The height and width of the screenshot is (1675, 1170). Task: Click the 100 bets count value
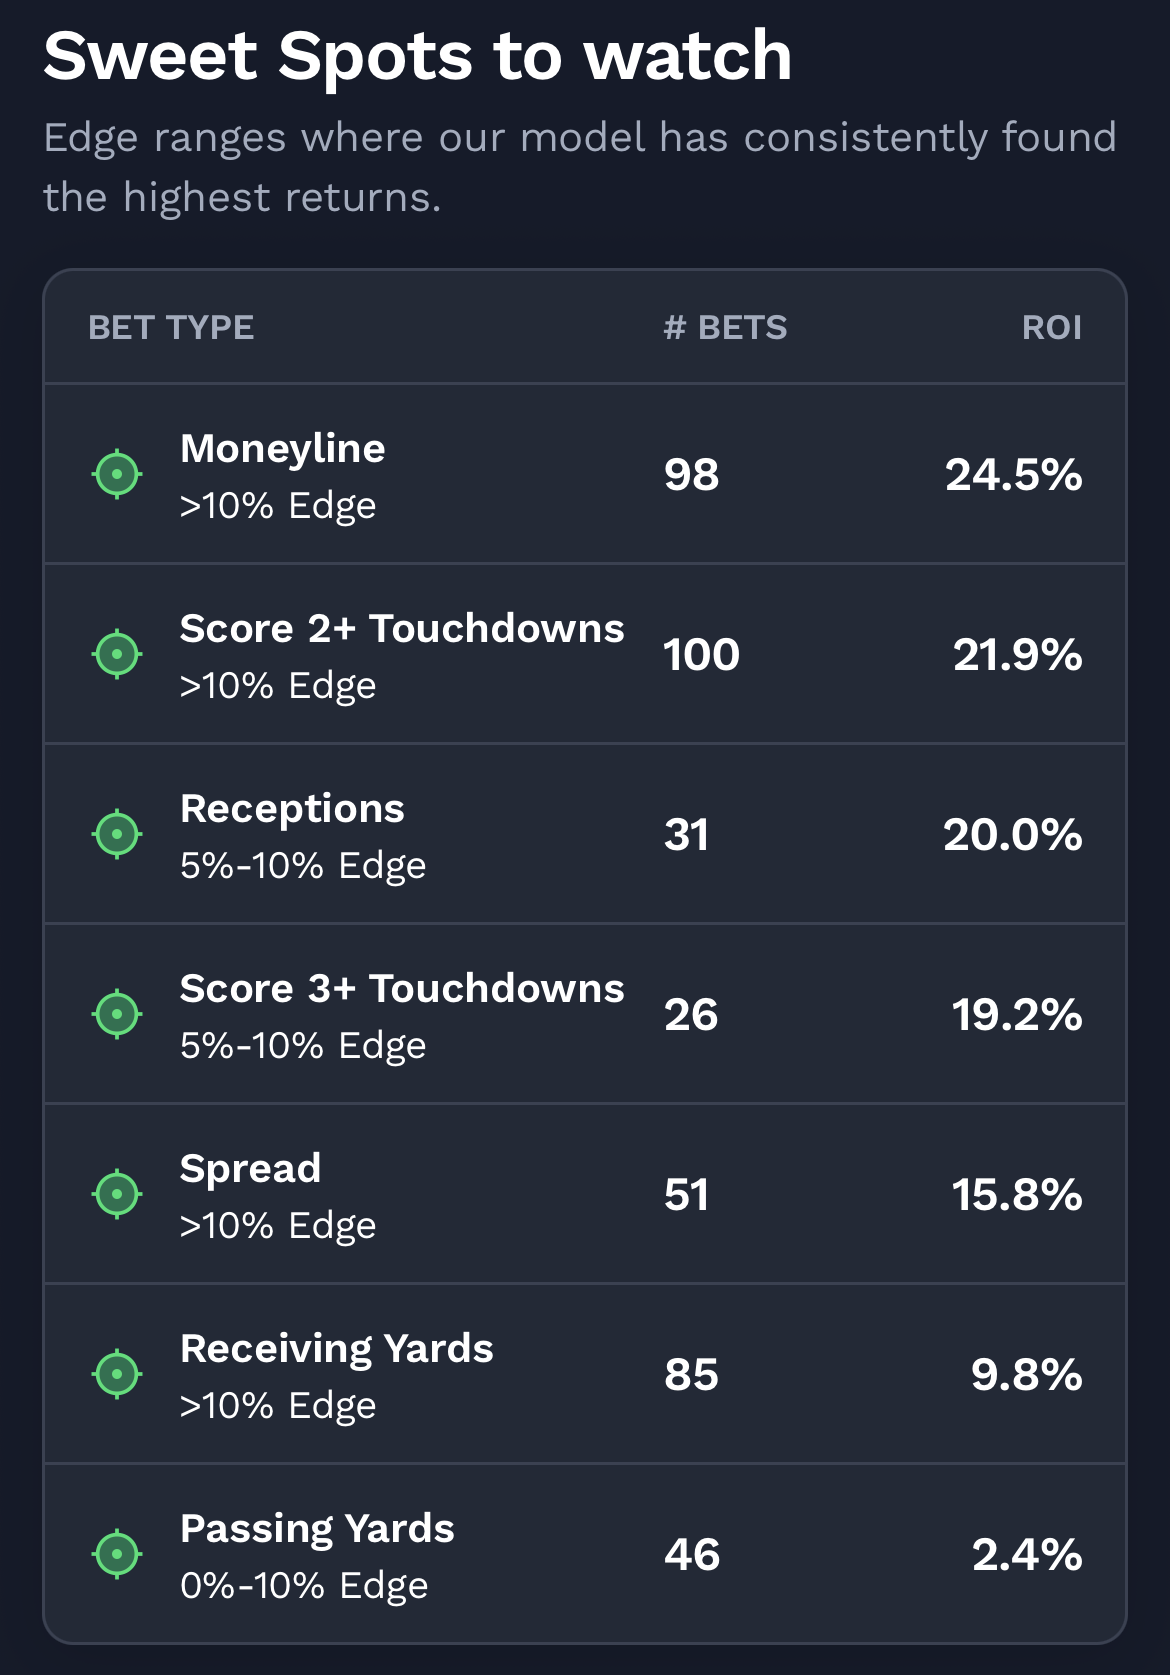pos(701,655)
